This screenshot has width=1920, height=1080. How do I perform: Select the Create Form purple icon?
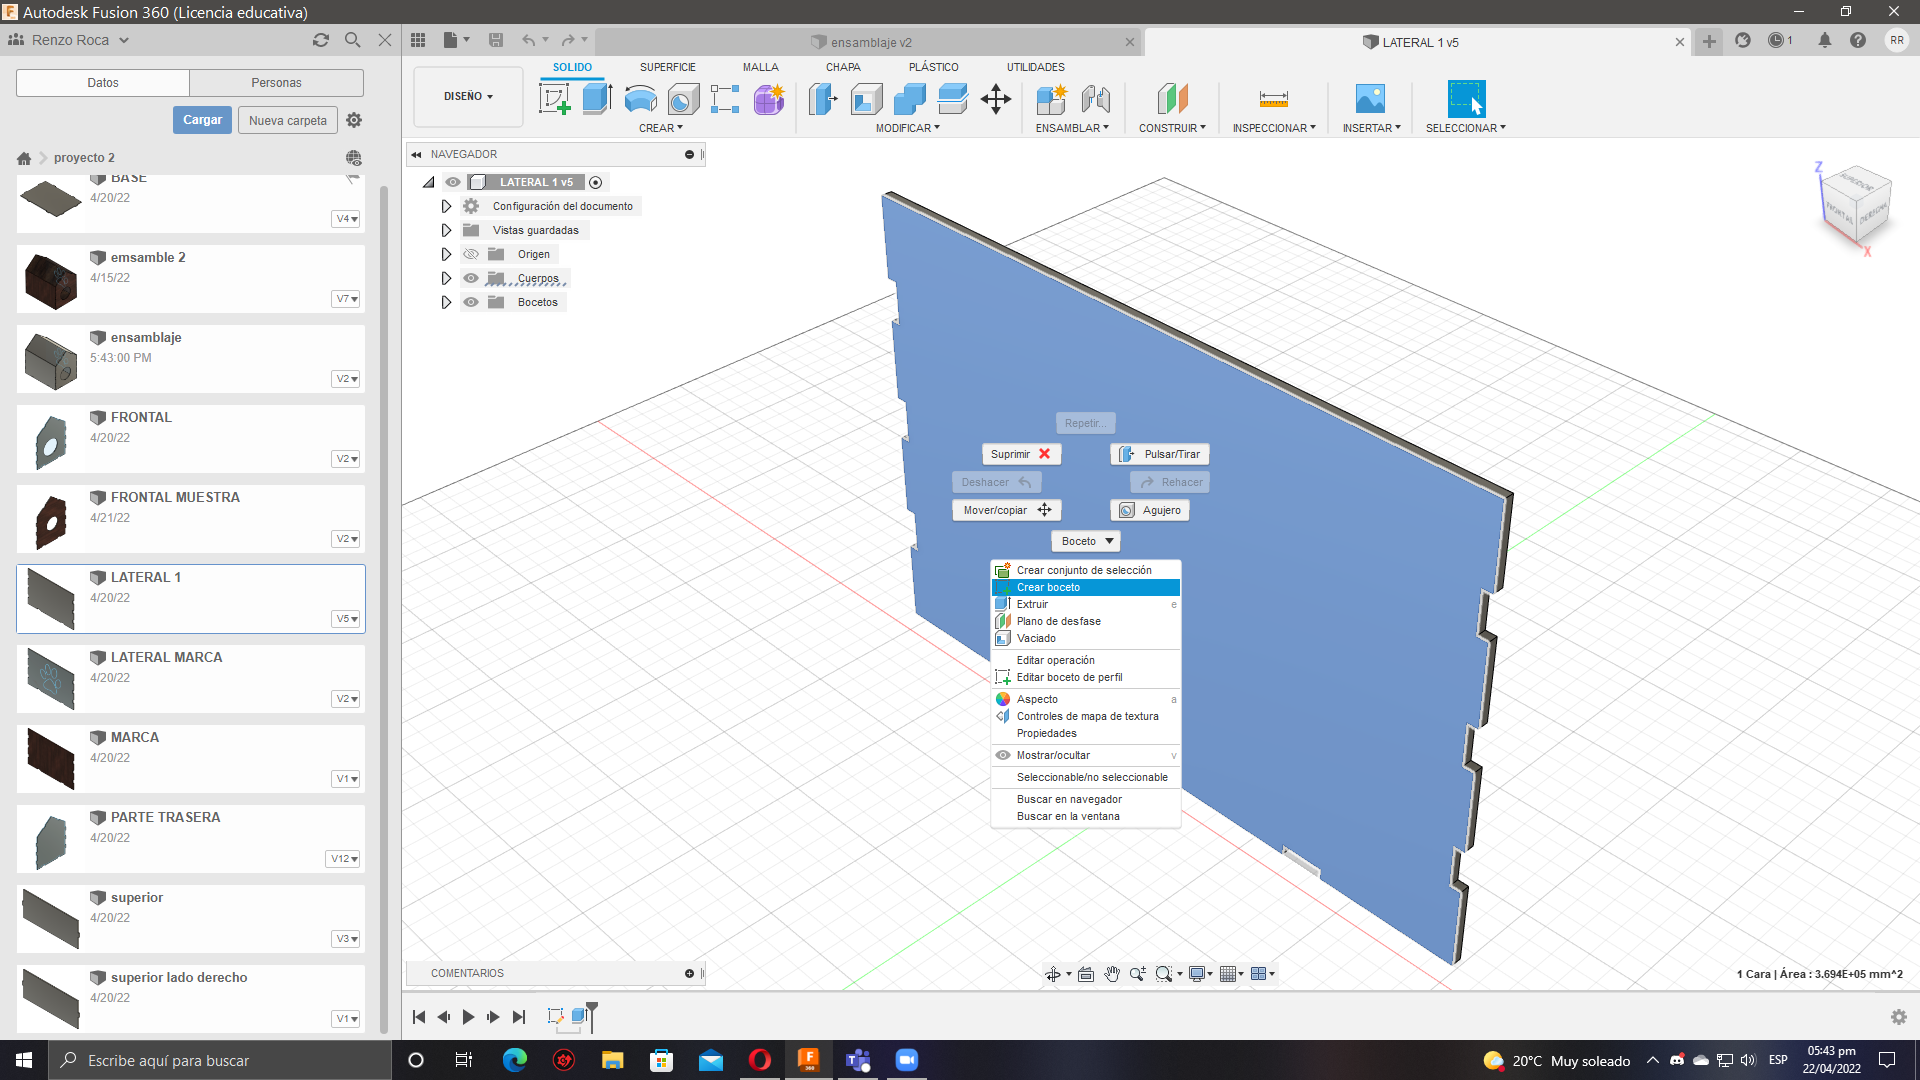pos(769,99)
